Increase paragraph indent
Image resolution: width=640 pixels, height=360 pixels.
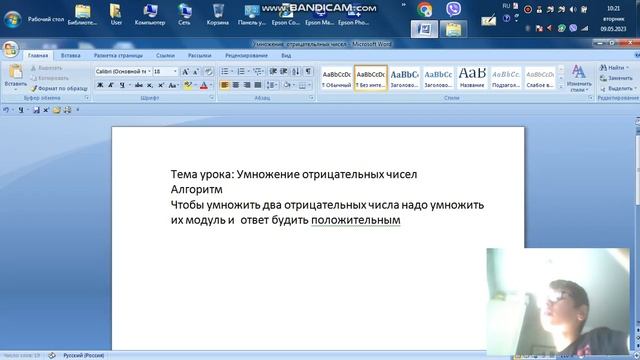pos(284,72)
